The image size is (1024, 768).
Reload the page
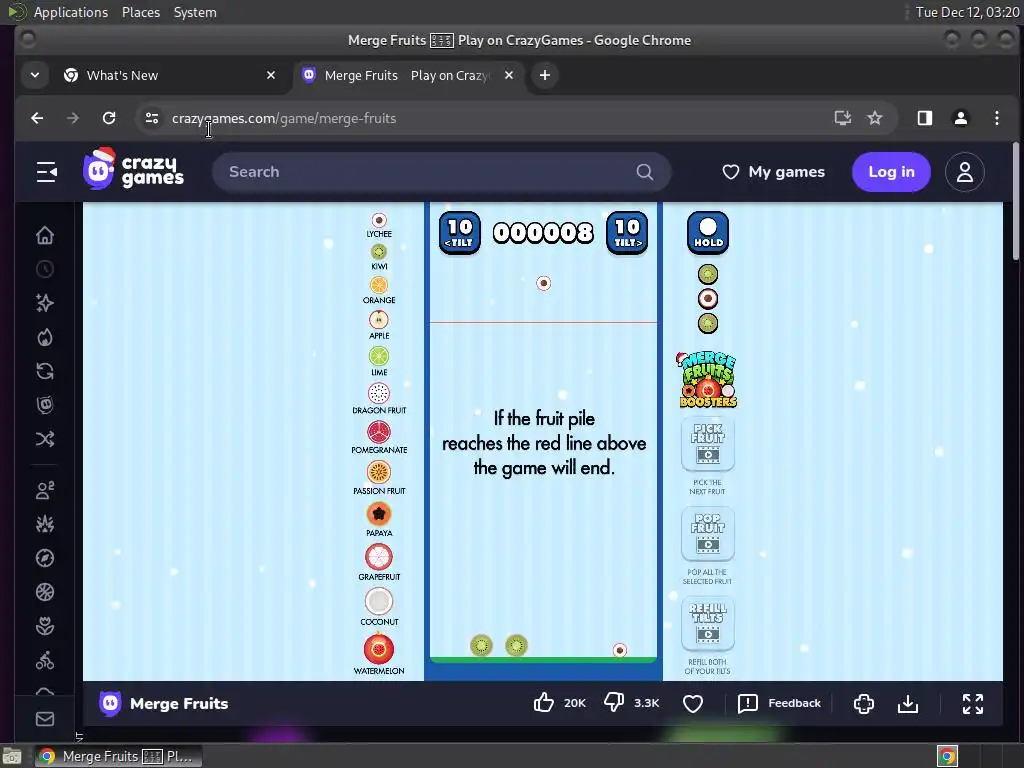pyautogui.click(x=109, y=118)
